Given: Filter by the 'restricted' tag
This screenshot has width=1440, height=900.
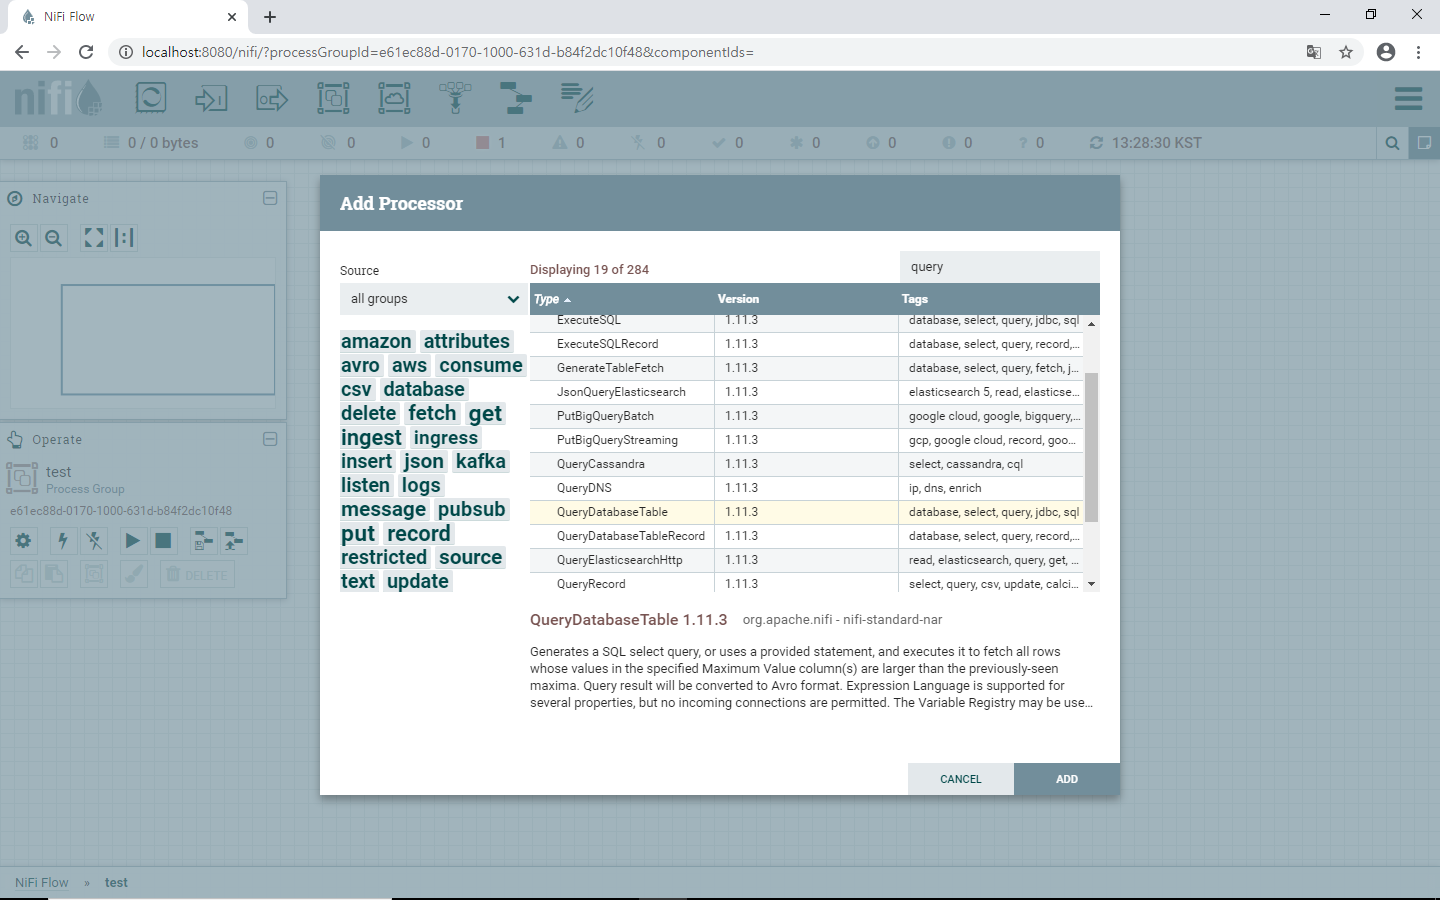Looking at the screenshot, I should [x=384, y=557].
